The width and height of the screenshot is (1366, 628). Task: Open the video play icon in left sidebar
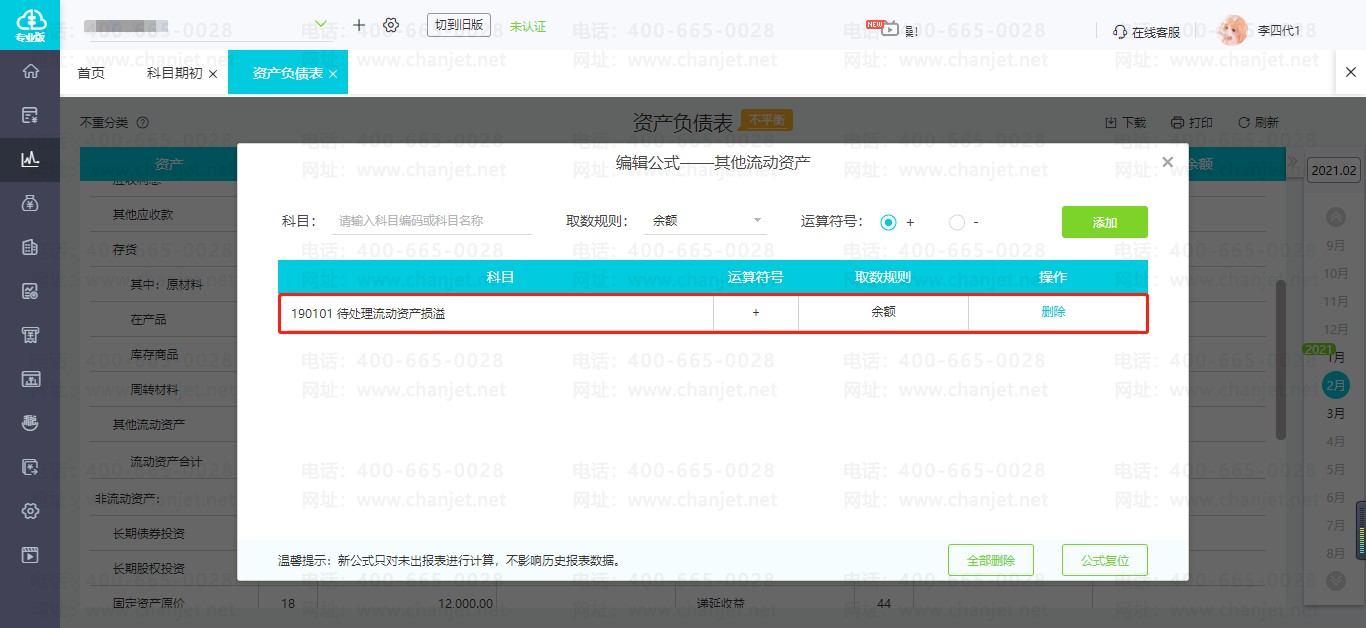[x=30, y=555]
